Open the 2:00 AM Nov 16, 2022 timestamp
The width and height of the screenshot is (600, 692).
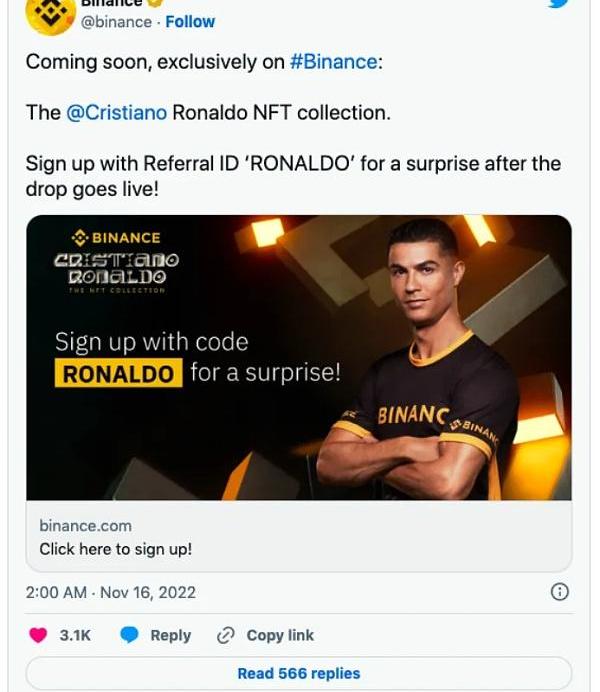click(x=110, y=592)
